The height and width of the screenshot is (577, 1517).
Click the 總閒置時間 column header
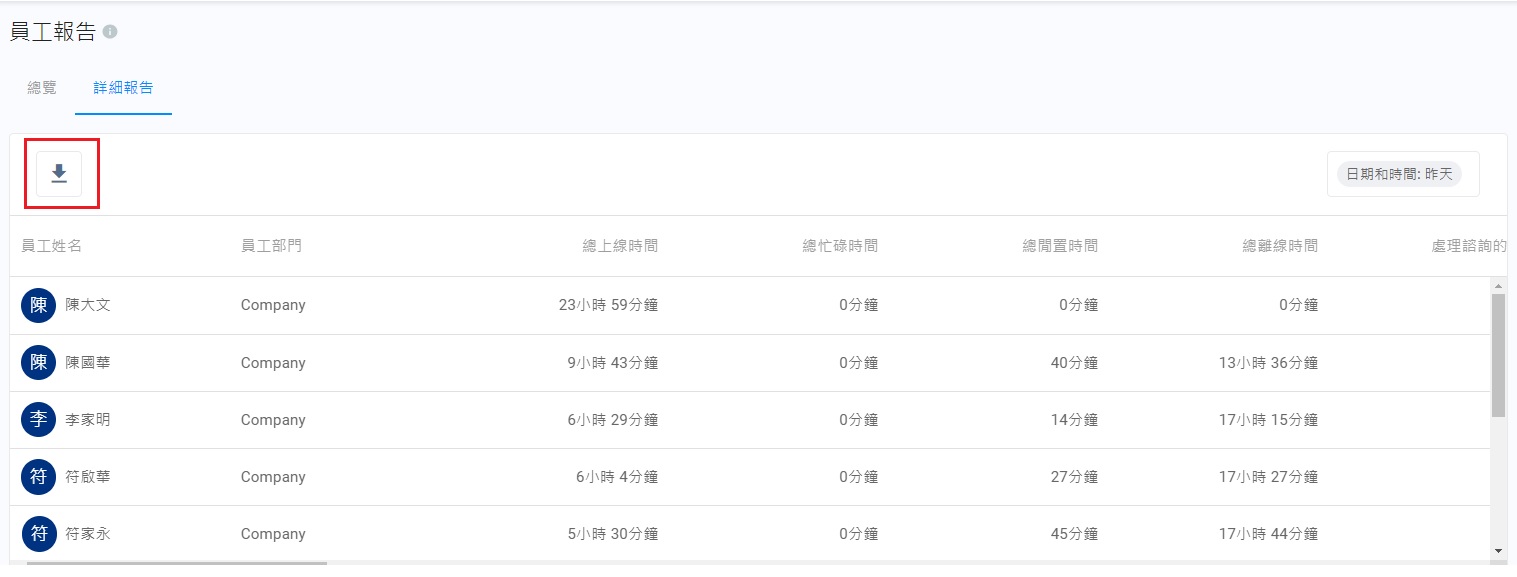click(x=1060, y=246)
